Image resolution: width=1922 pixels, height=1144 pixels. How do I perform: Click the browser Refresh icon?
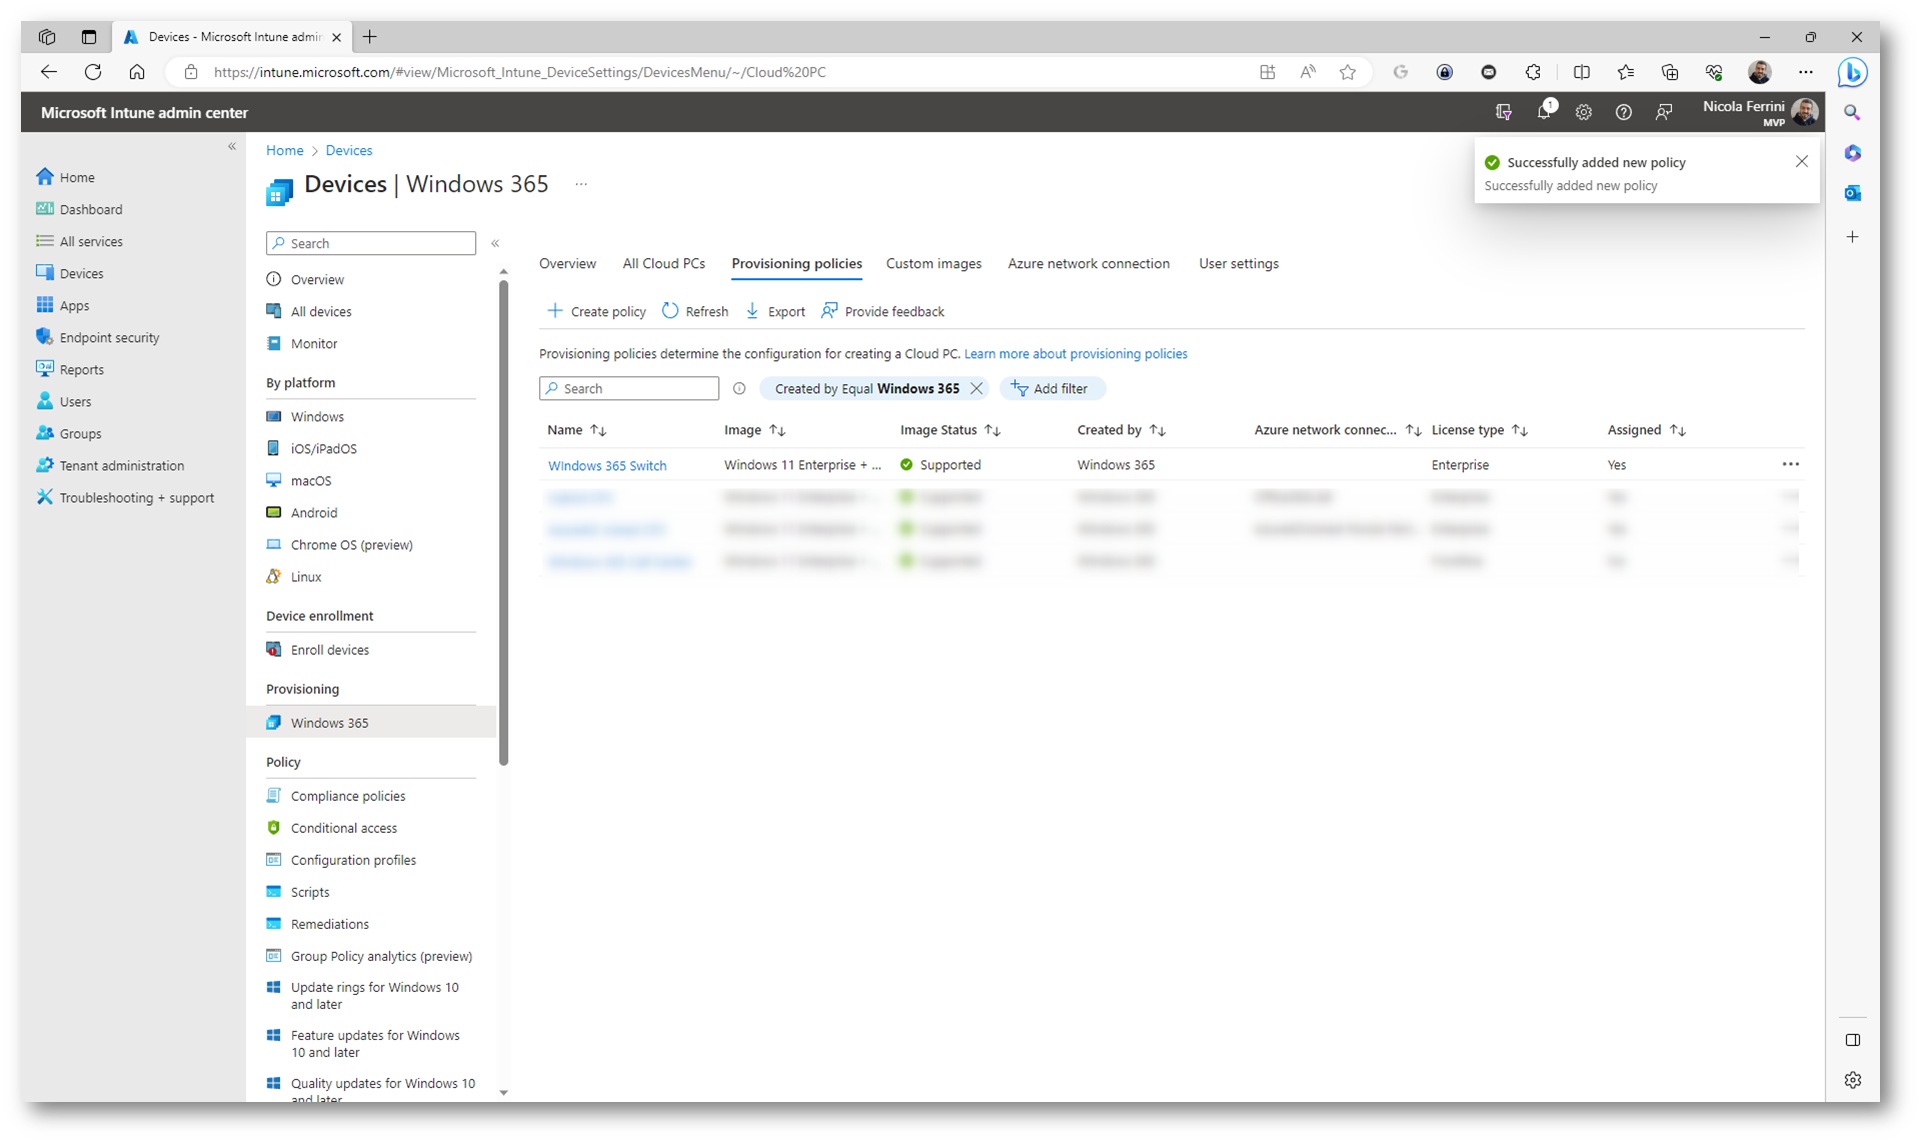coord(93,72)
